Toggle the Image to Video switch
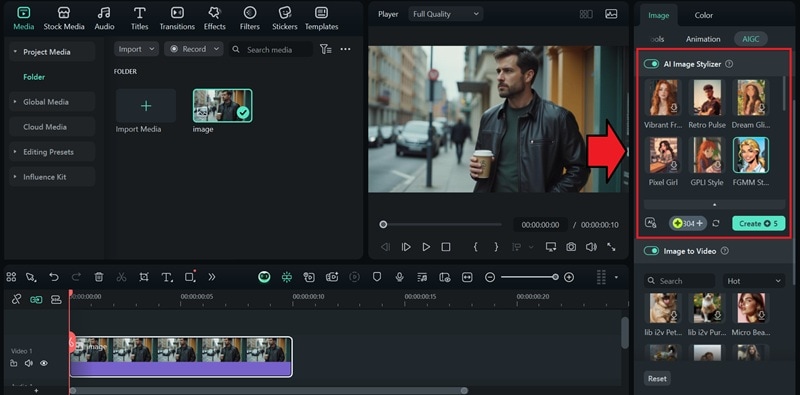Viewport: 800px width, 395px height. [x=651, y=251]
